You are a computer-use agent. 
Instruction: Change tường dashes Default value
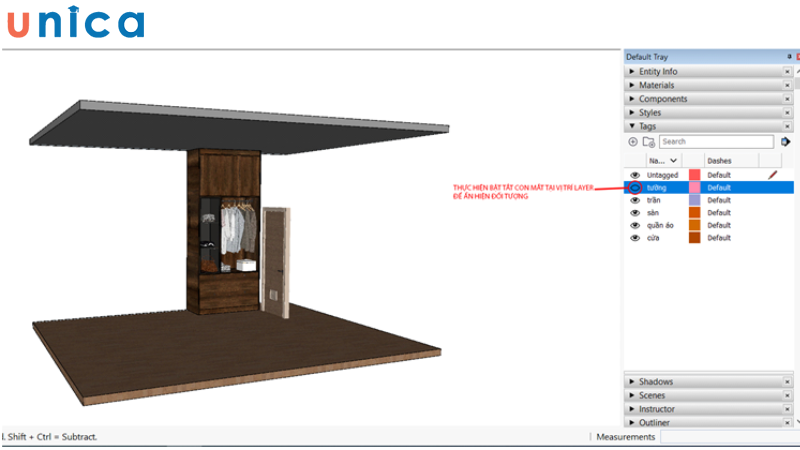click(x=719, y=188)
